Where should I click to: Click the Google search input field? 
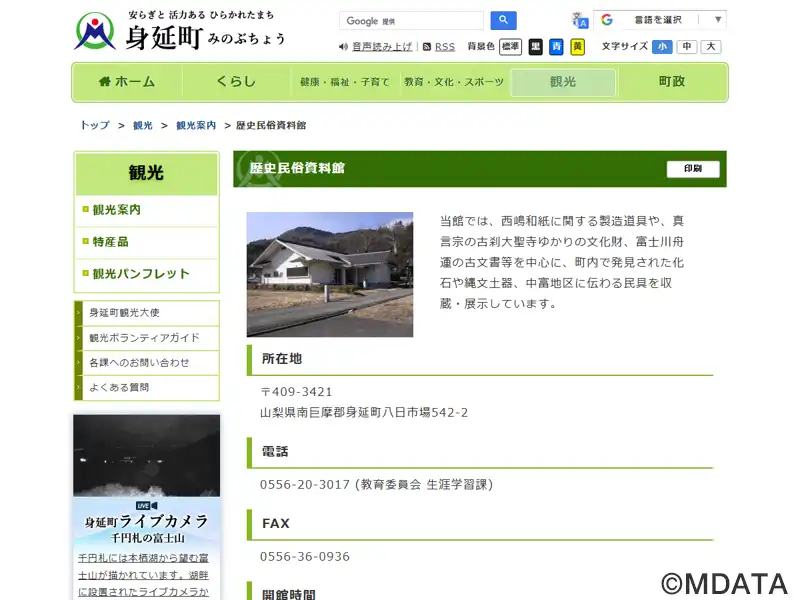click(x=412, y=21)
